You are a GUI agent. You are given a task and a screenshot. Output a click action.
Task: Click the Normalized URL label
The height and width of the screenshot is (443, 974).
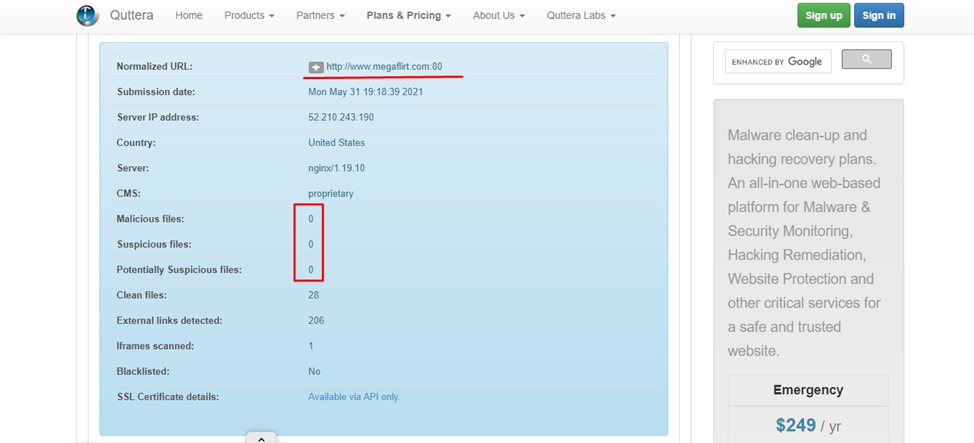155,66
